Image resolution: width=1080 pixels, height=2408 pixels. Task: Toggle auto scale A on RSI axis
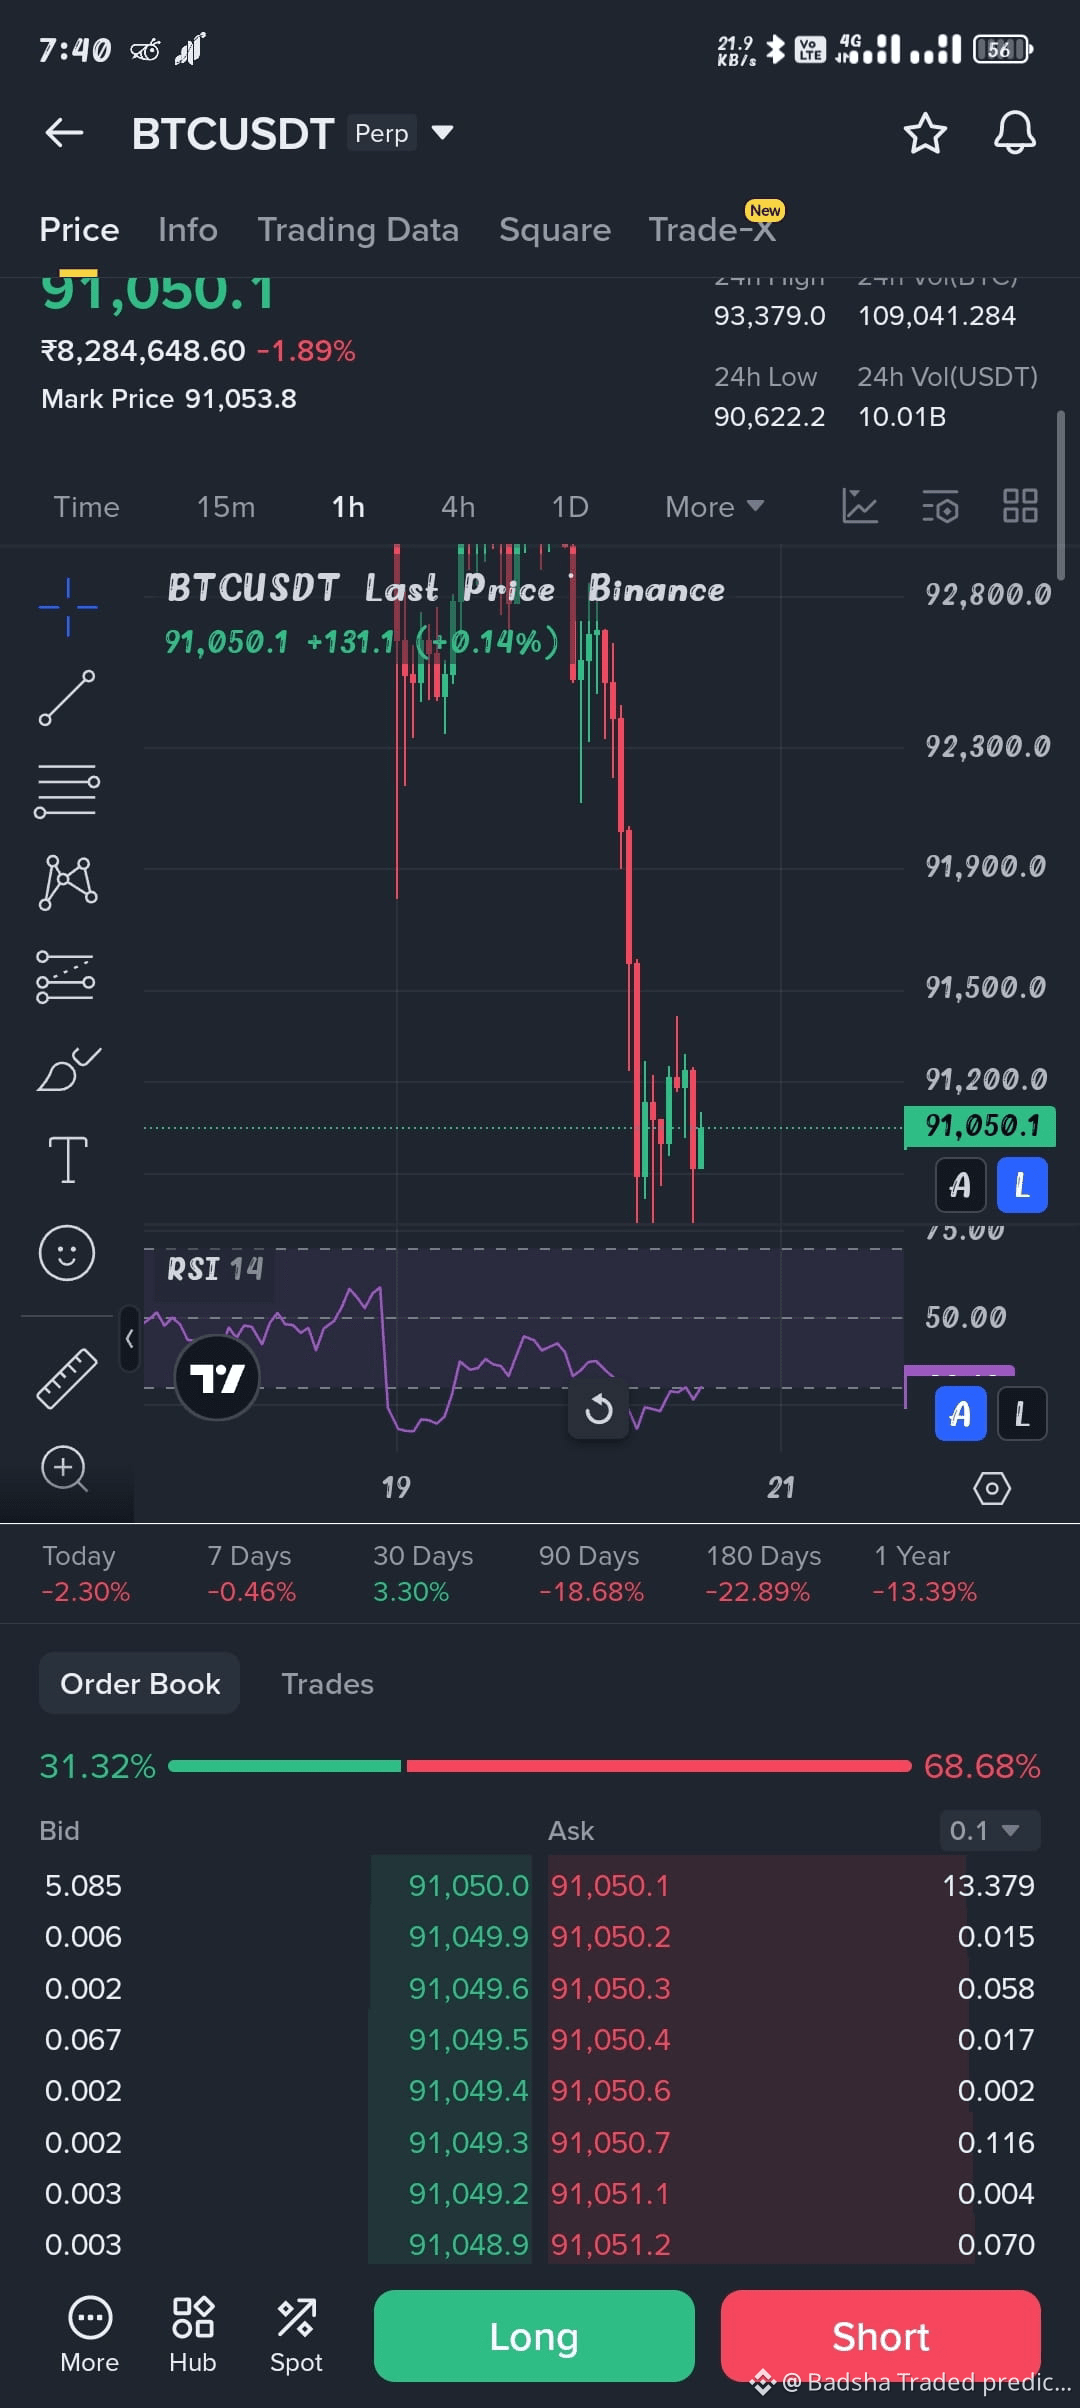point(960,1413)
